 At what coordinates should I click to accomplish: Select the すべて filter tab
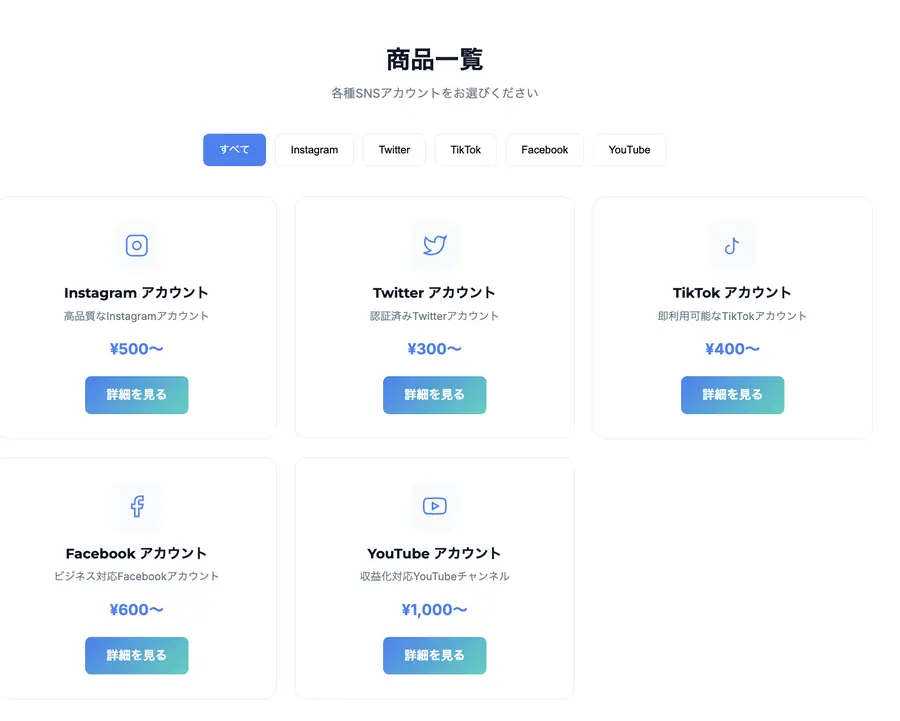[234, 150]
